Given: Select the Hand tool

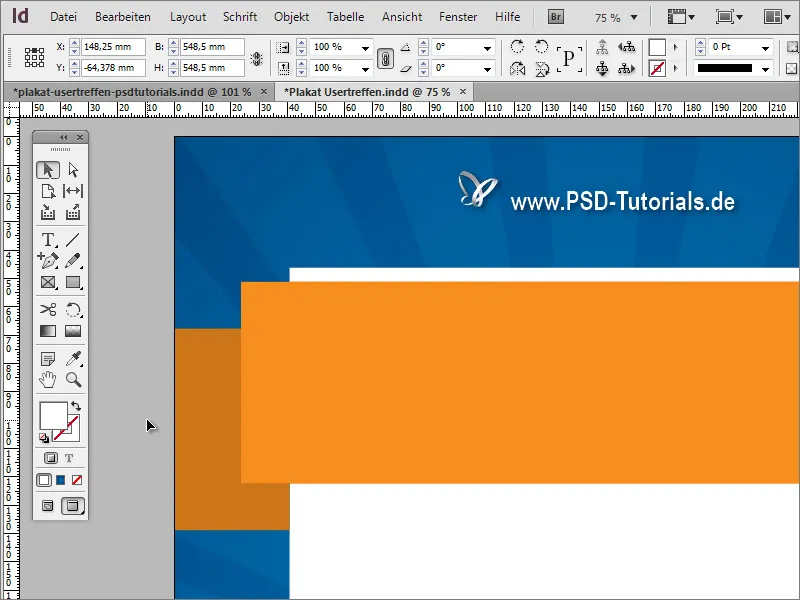Looking at the screenshot, I should coord(48,380).
